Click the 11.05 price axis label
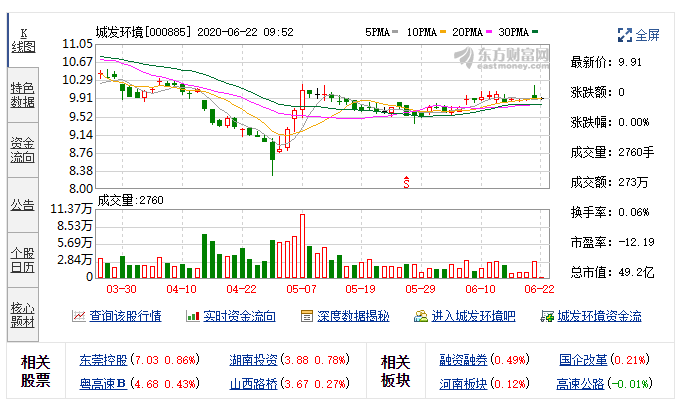This screenshot has height=408, width=686. 77,44
